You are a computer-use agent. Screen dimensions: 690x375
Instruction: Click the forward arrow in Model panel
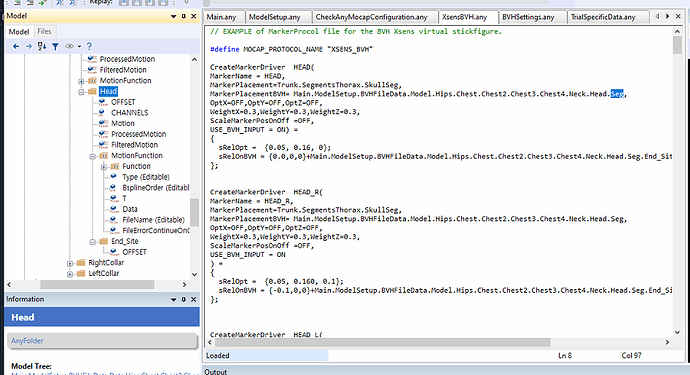(x=29, y=46)
